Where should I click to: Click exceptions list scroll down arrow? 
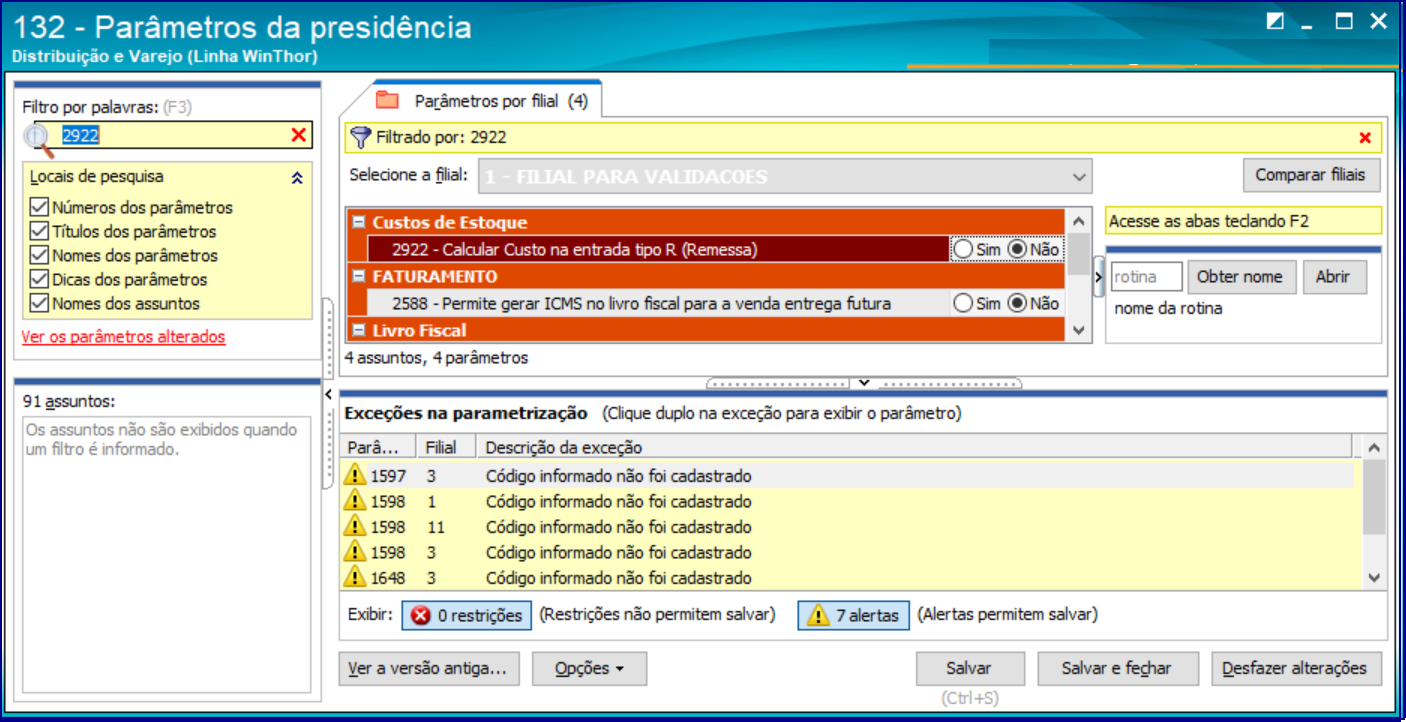click(x=1375, y=577)
